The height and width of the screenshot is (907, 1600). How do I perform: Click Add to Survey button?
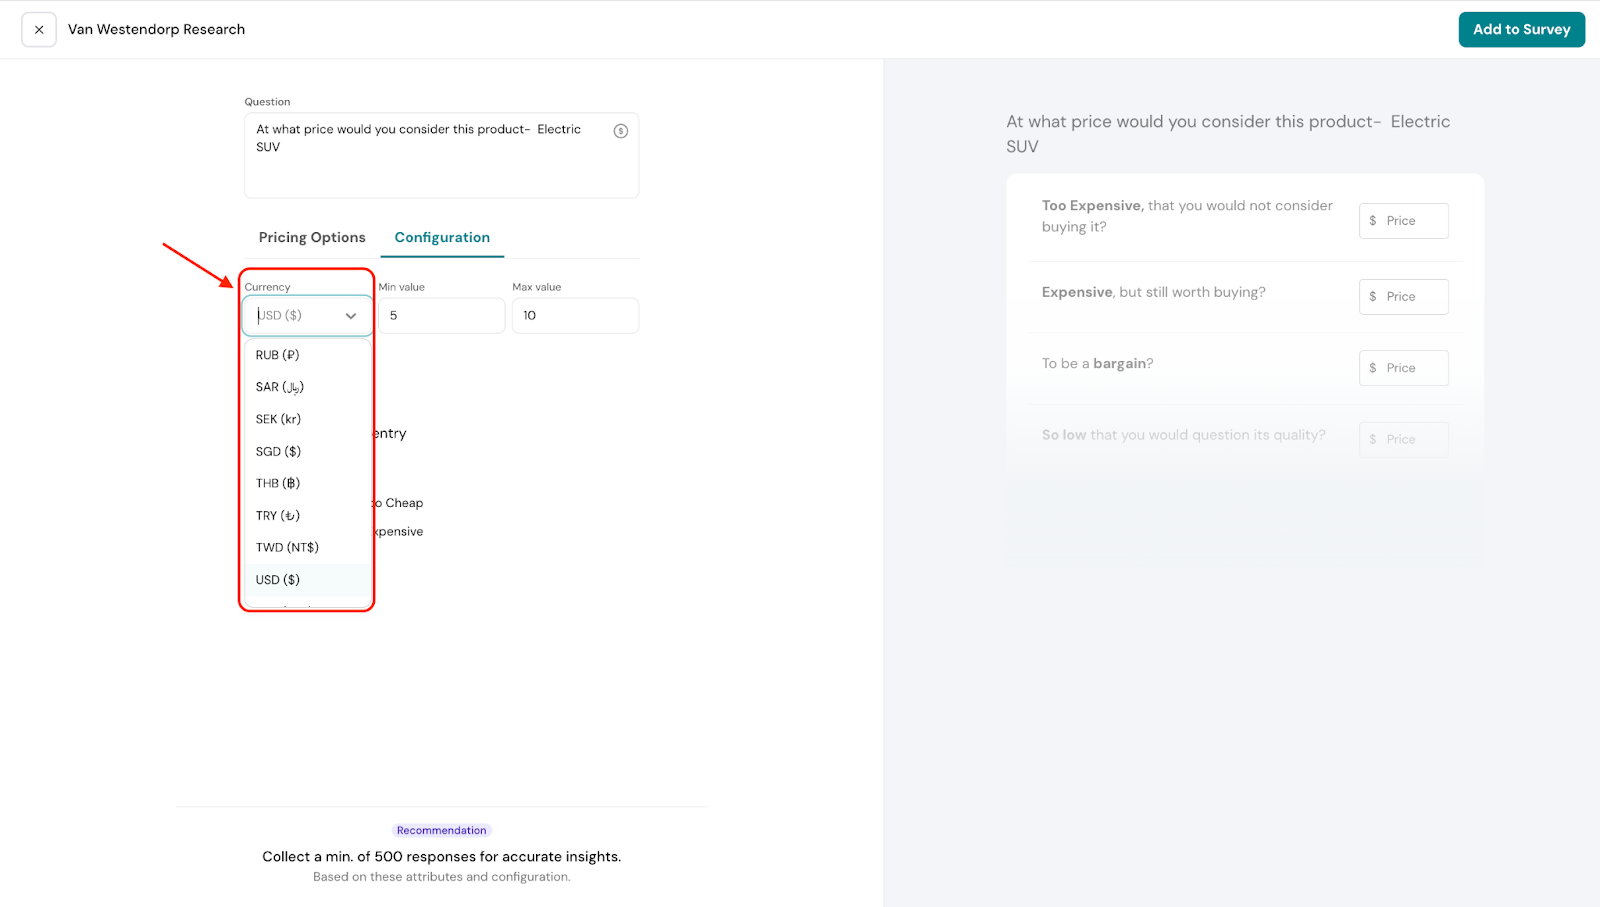tap(1521, 30)
